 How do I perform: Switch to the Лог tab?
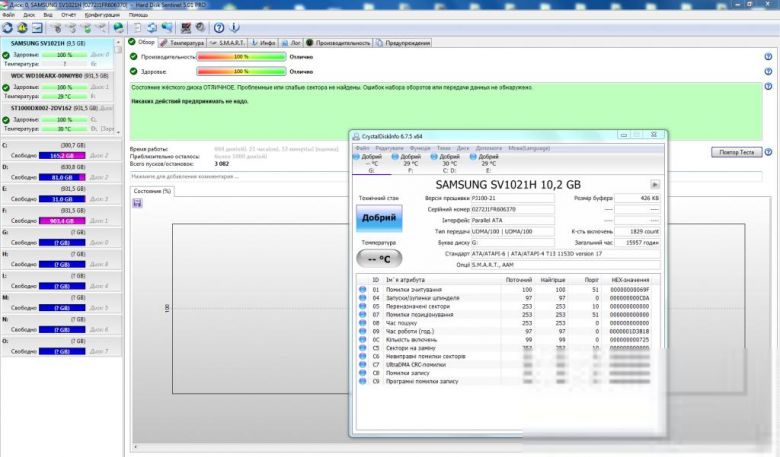(291, 43)
